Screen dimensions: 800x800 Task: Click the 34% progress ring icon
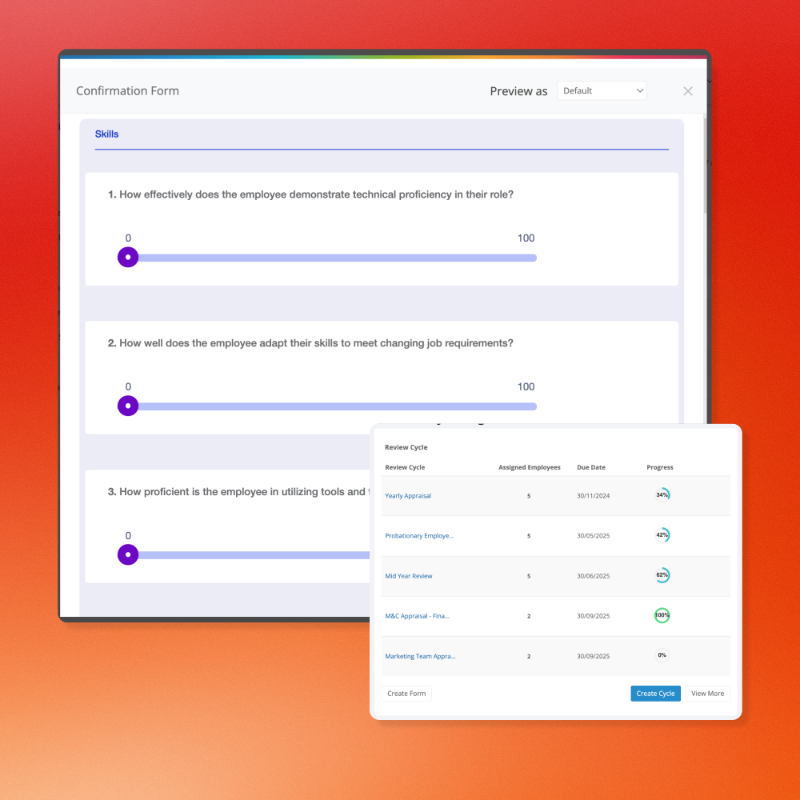(662, 495)
